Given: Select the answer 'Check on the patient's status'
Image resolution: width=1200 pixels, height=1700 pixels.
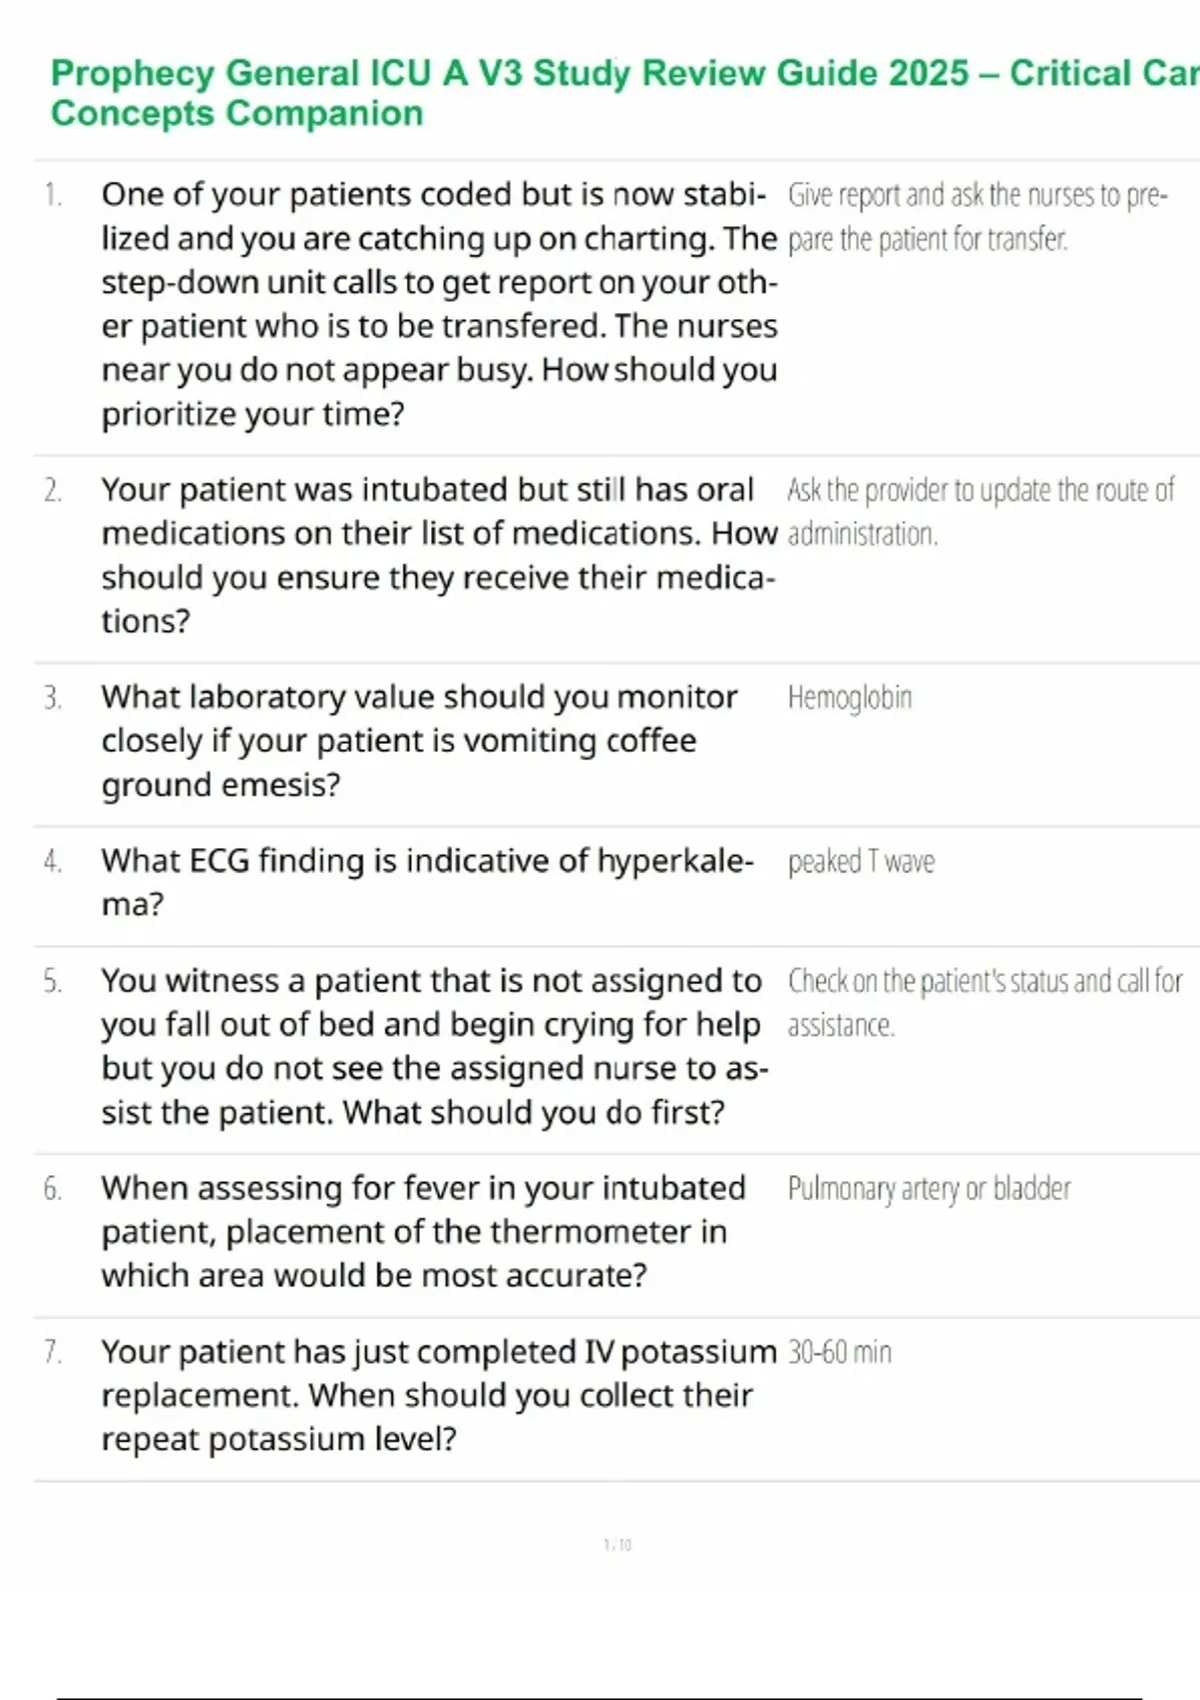Looking at the screenshot, I should point(984,1003).
